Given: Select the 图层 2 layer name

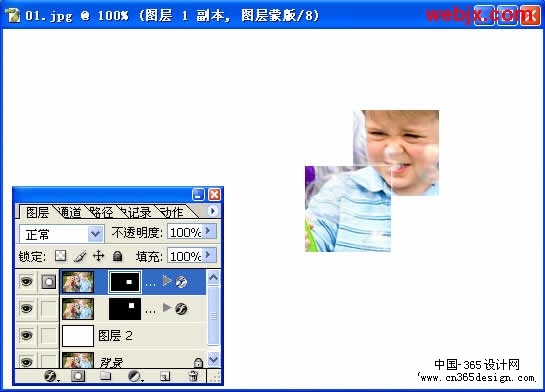Looking at the screenshot, I should 115,336.
